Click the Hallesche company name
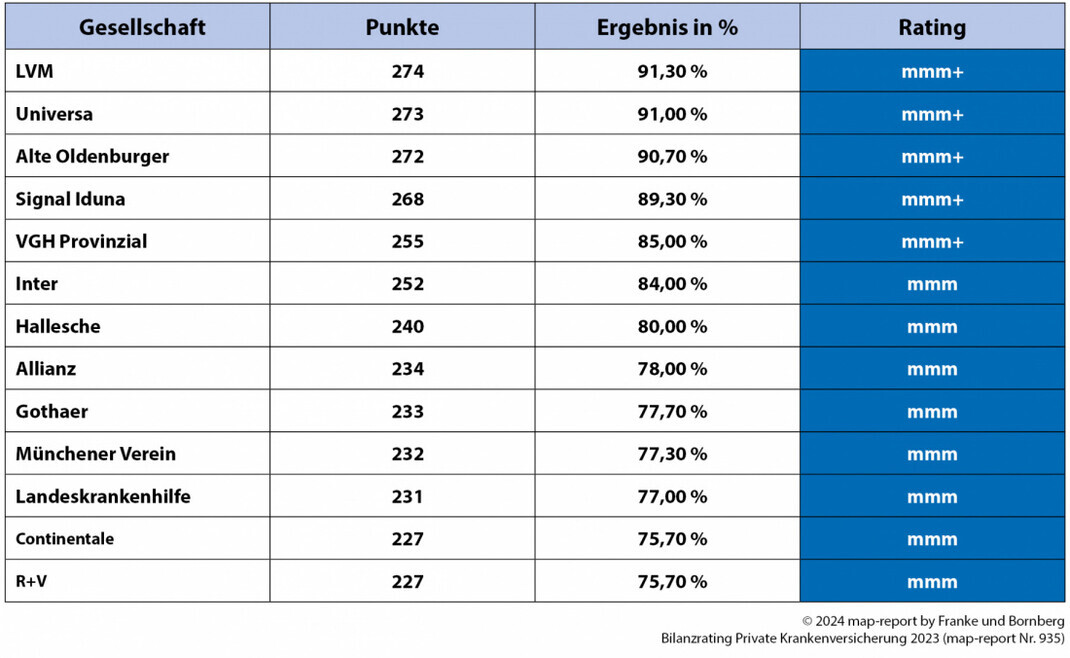This screenshot has height=658, width=1070. pyautogui.click(x=58, y=327)
